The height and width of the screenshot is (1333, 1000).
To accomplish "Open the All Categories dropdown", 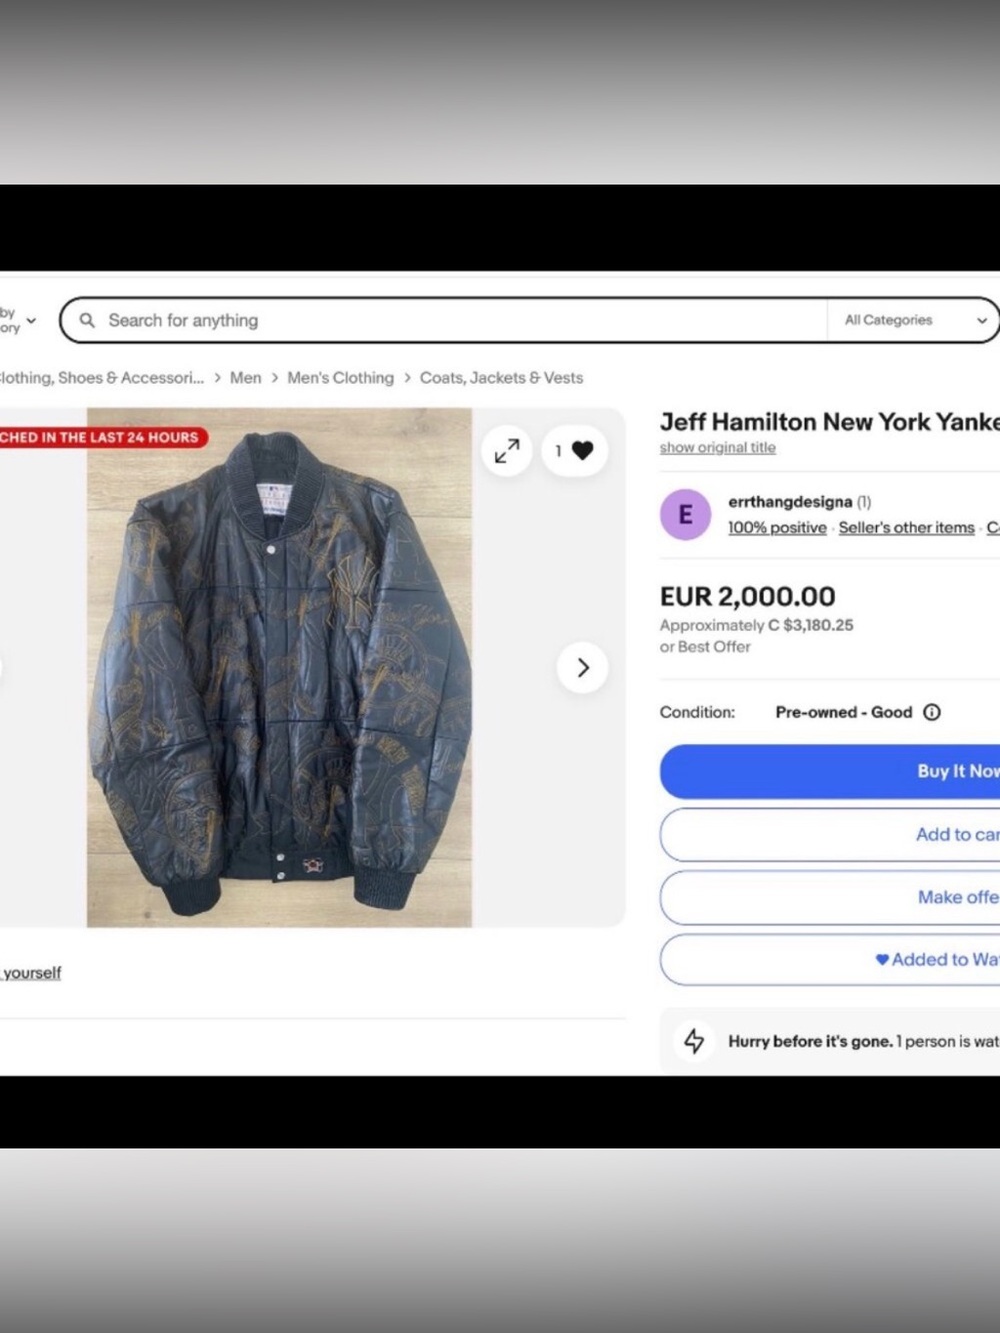I will [913, 320].
